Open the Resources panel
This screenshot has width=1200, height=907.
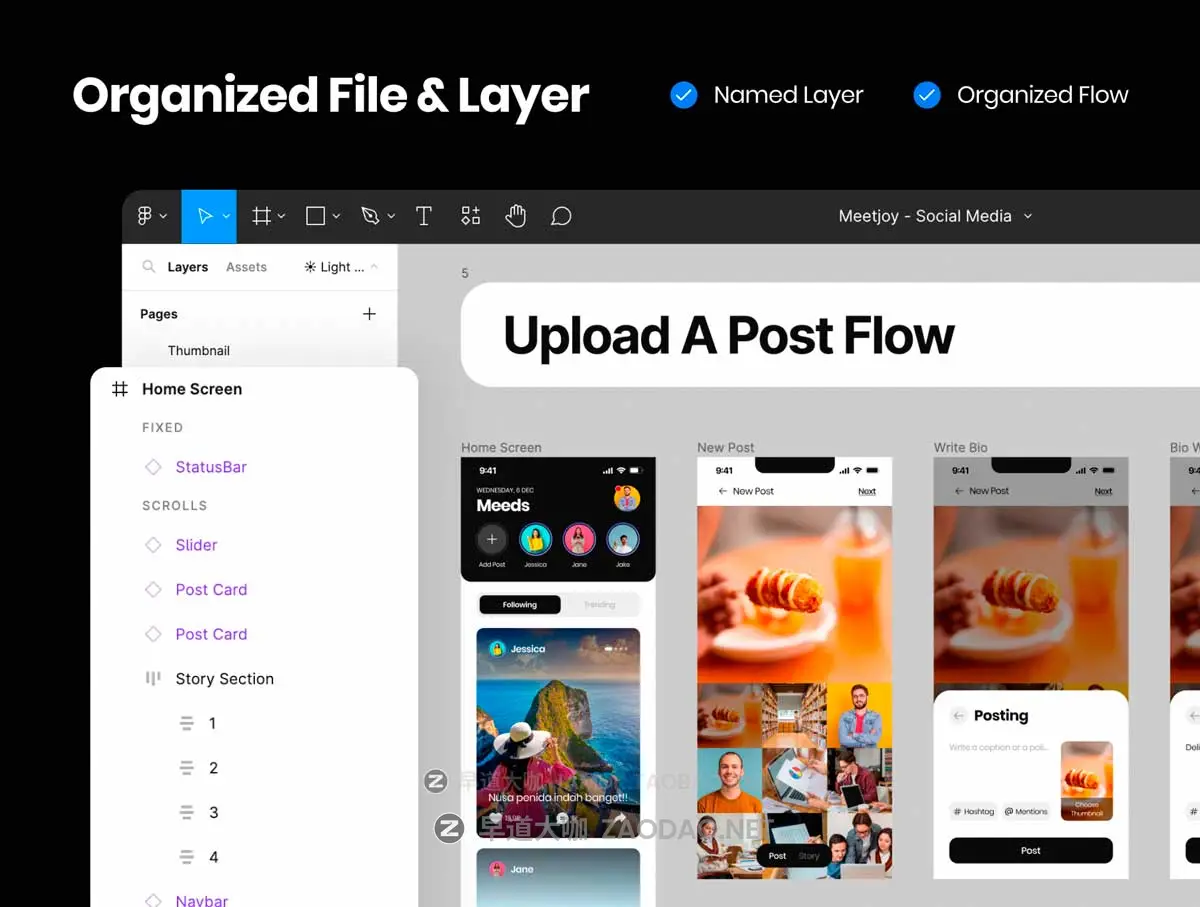point(470,215)
